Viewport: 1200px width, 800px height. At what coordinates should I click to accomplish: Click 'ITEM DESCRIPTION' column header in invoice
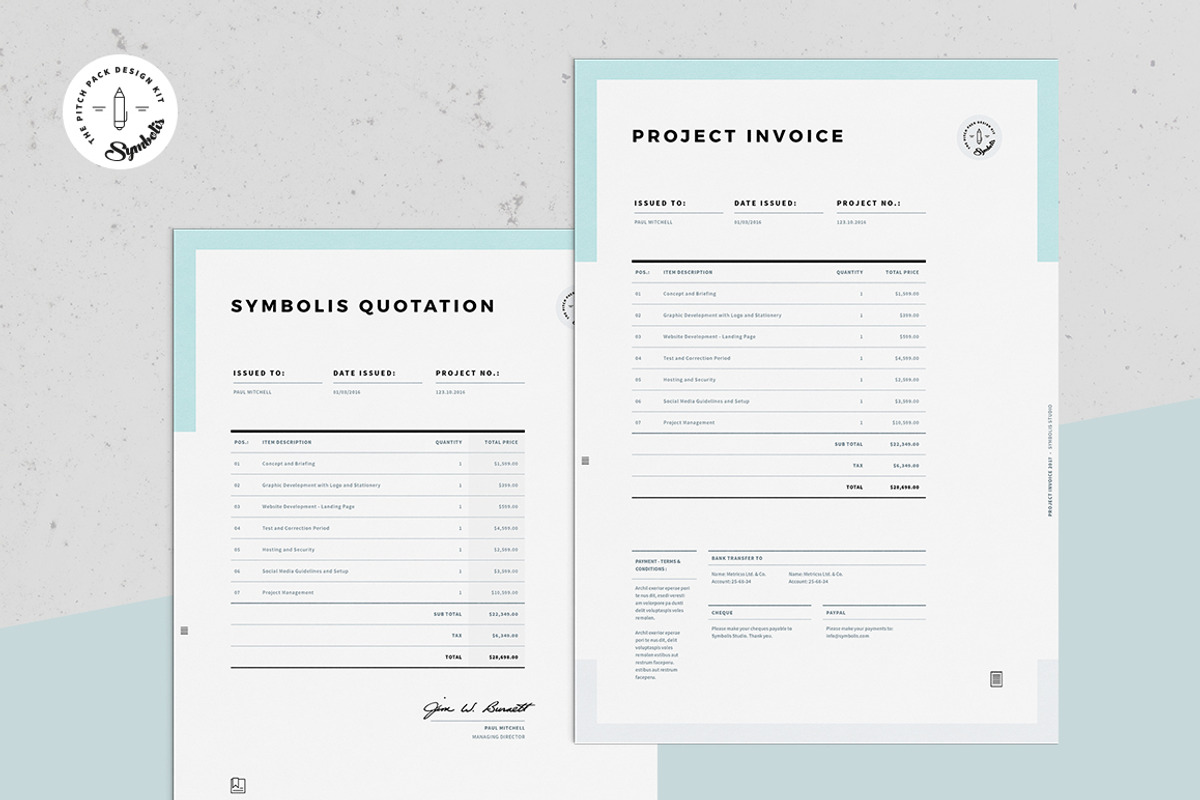[688, 272]
